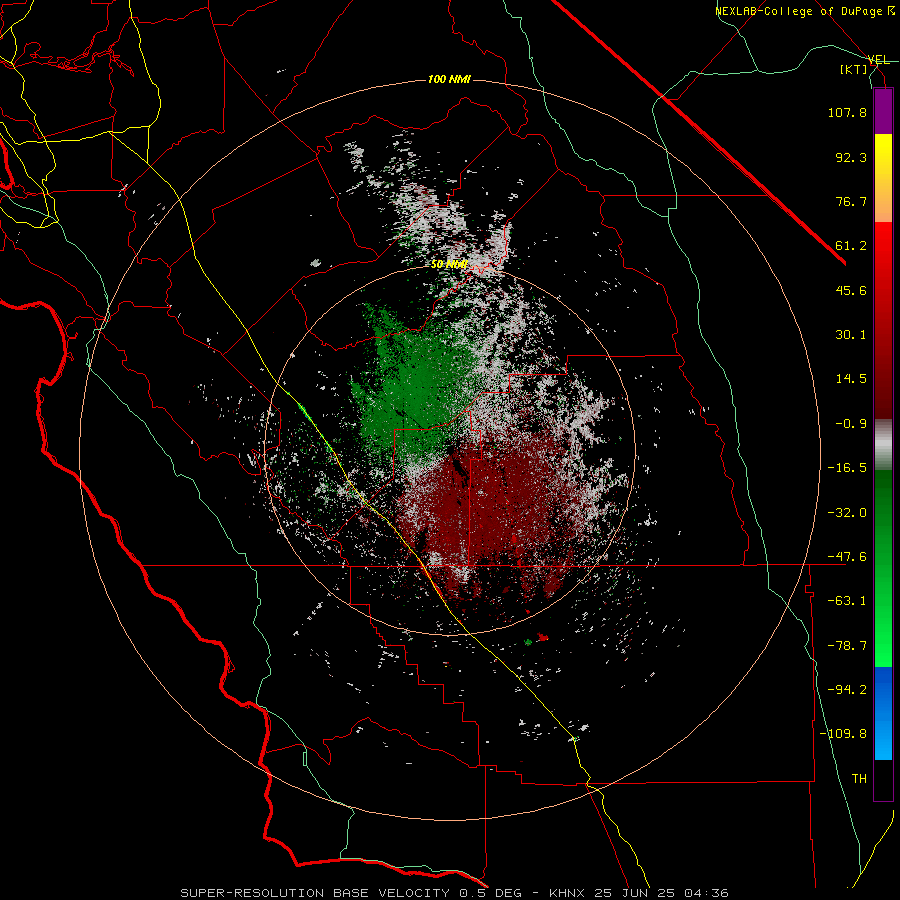Click the purple top segment of color bar
Screen dimensions: 900x900
(x=883, y=111)
